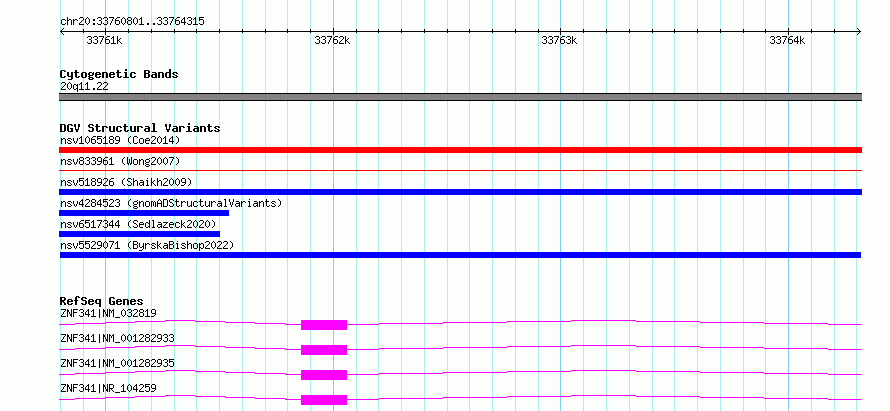Image resolution: width=890 pixels, height=411 pixels.
Task: Open the ZNF341|NR_104259 transcript label
Action: [108, 388]
